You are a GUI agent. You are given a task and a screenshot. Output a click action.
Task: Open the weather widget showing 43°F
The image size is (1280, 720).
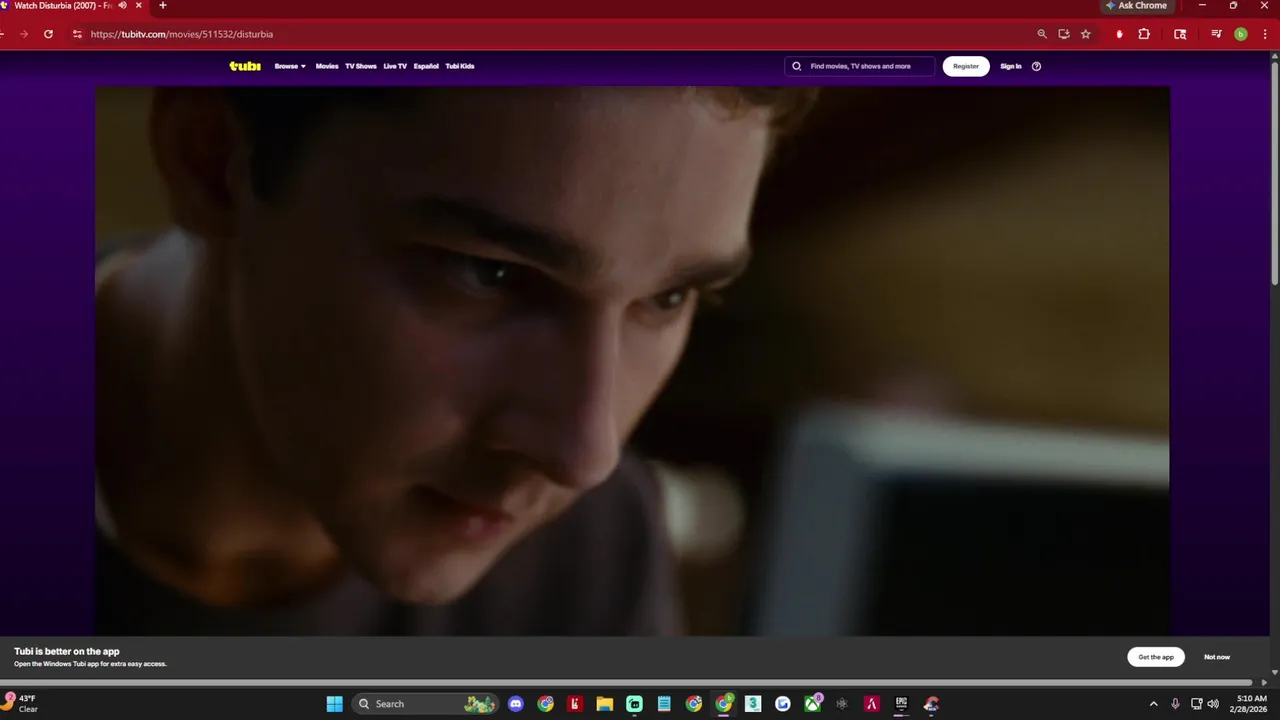click(x=22, y=704)
